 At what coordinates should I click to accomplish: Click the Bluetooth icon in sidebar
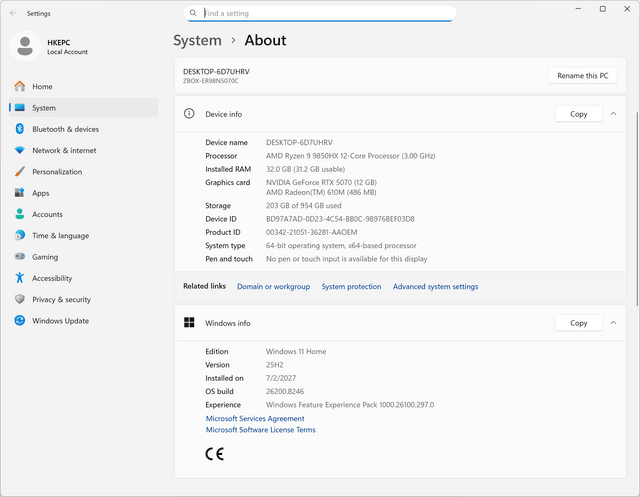pyautogui.click(x=20, y=129)
